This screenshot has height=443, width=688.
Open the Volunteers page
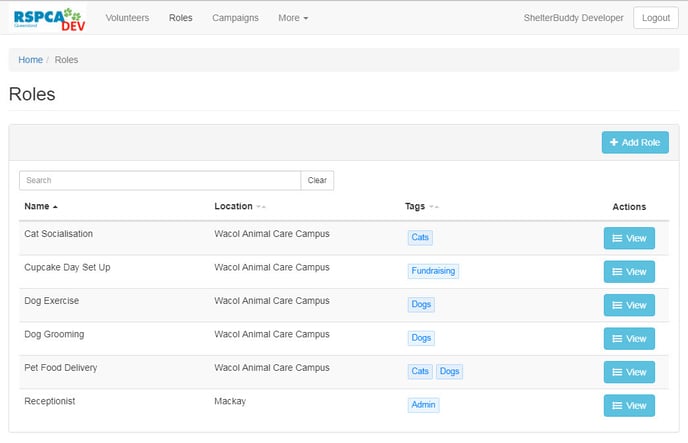[127, 18]
